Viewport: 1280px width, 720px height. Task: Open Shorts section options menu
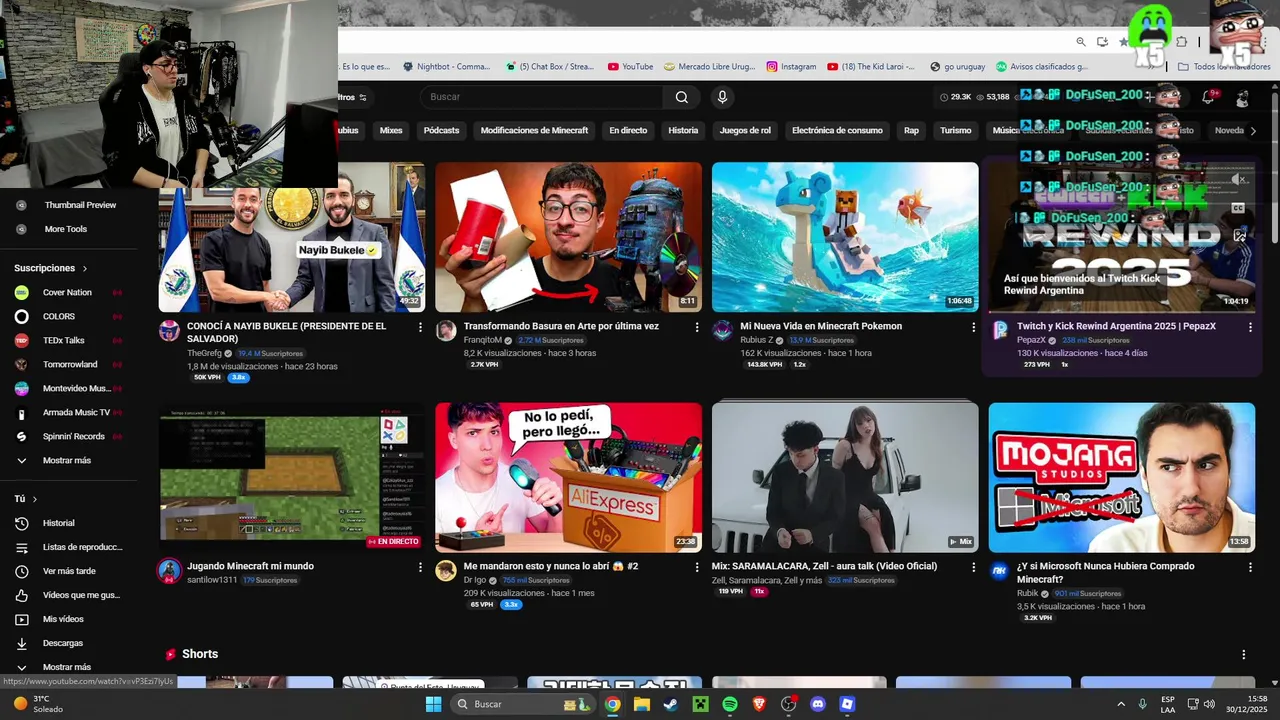pyautogui.click(x=1244, y=654)
